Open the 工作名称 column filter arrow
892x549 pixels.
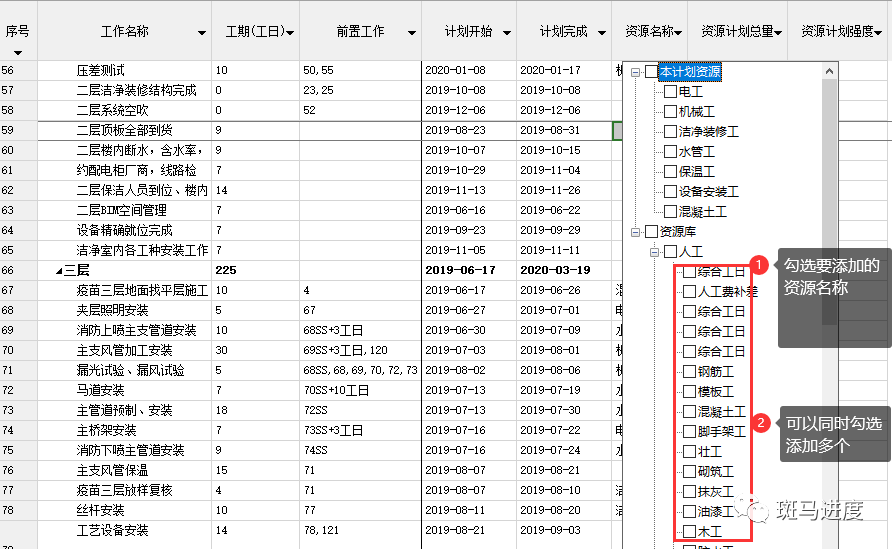[201, 33]
